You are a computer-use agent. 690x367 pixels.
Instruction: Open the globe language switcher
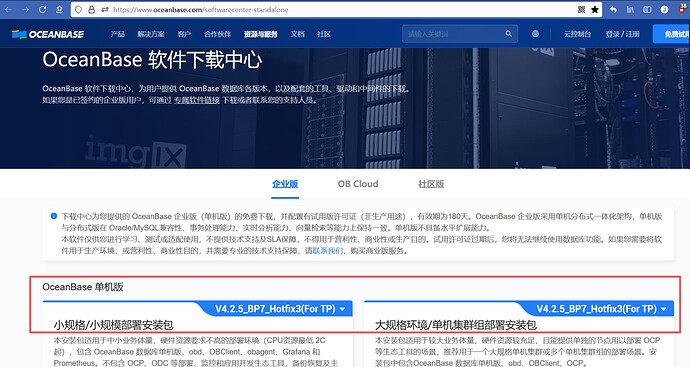(535, 34)
